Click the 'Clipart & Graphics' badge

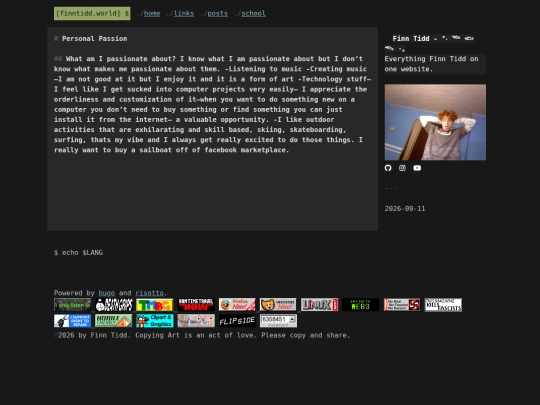(155, 321)
